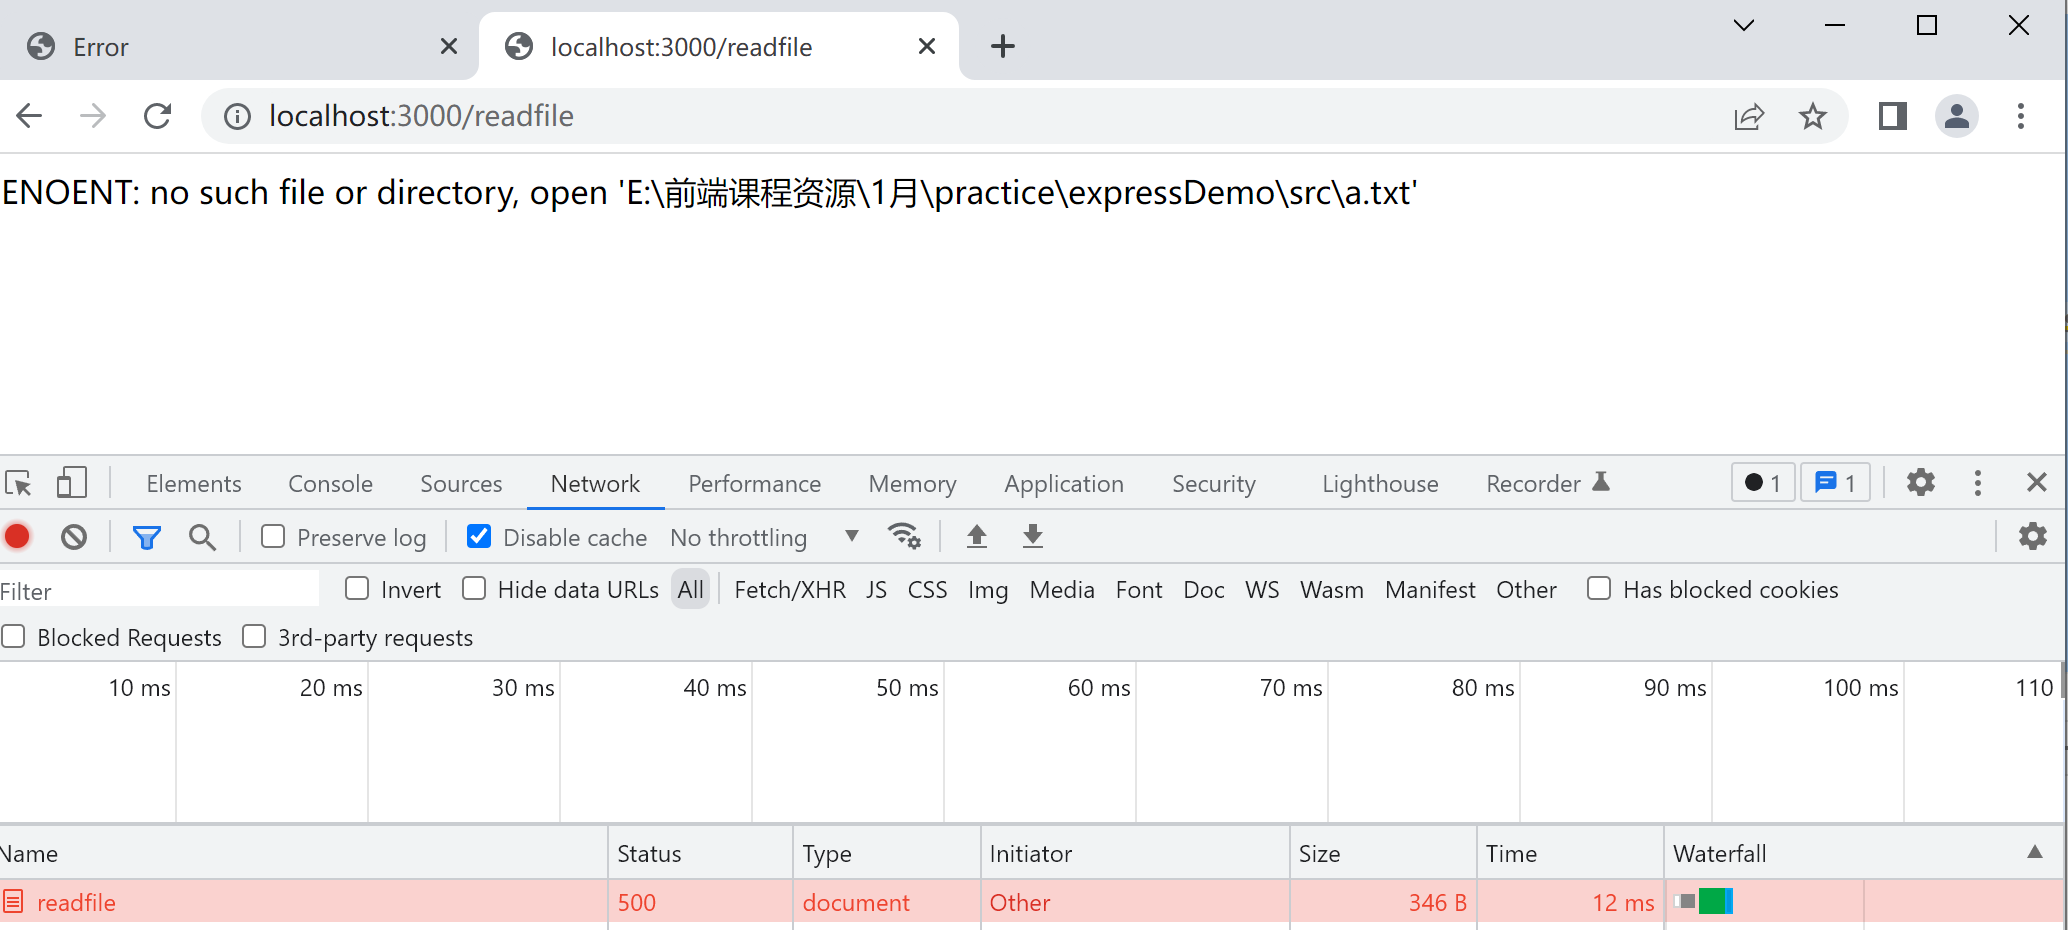
Task: Check the Has blocked cookies filter
Action: point(1598,588)
